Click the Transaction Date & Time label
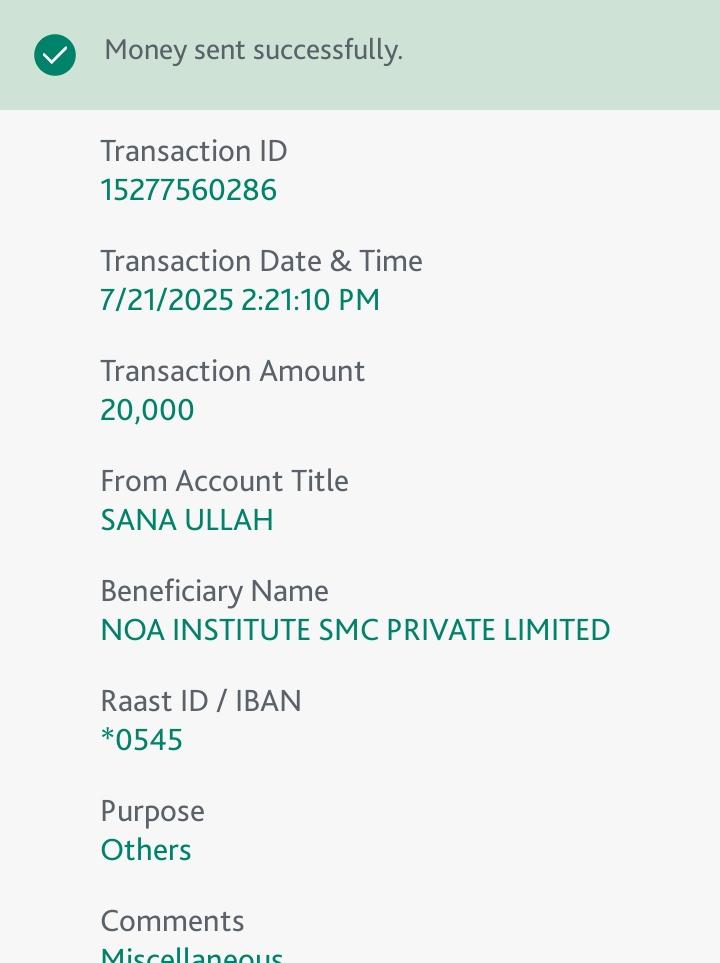This screenshot has height=963, width=720. (x=261, y=261)
